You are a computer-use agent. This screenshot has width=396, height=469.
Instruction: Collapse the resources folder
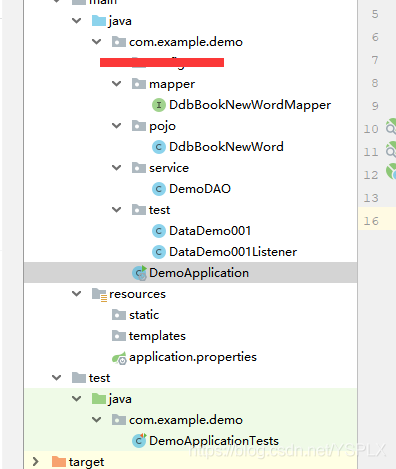tap(77, 294)
